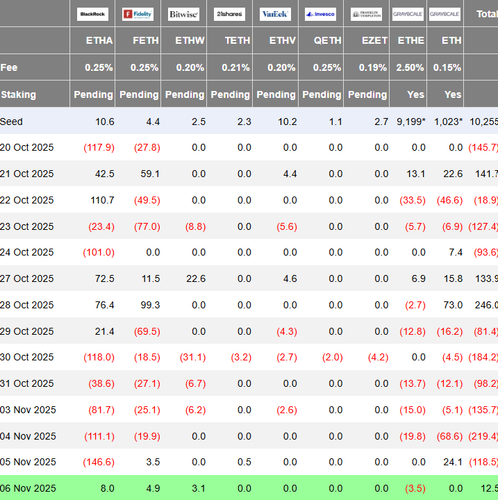
Task: Select the 31 Oct 2025 date
Action: click(27, 384)
